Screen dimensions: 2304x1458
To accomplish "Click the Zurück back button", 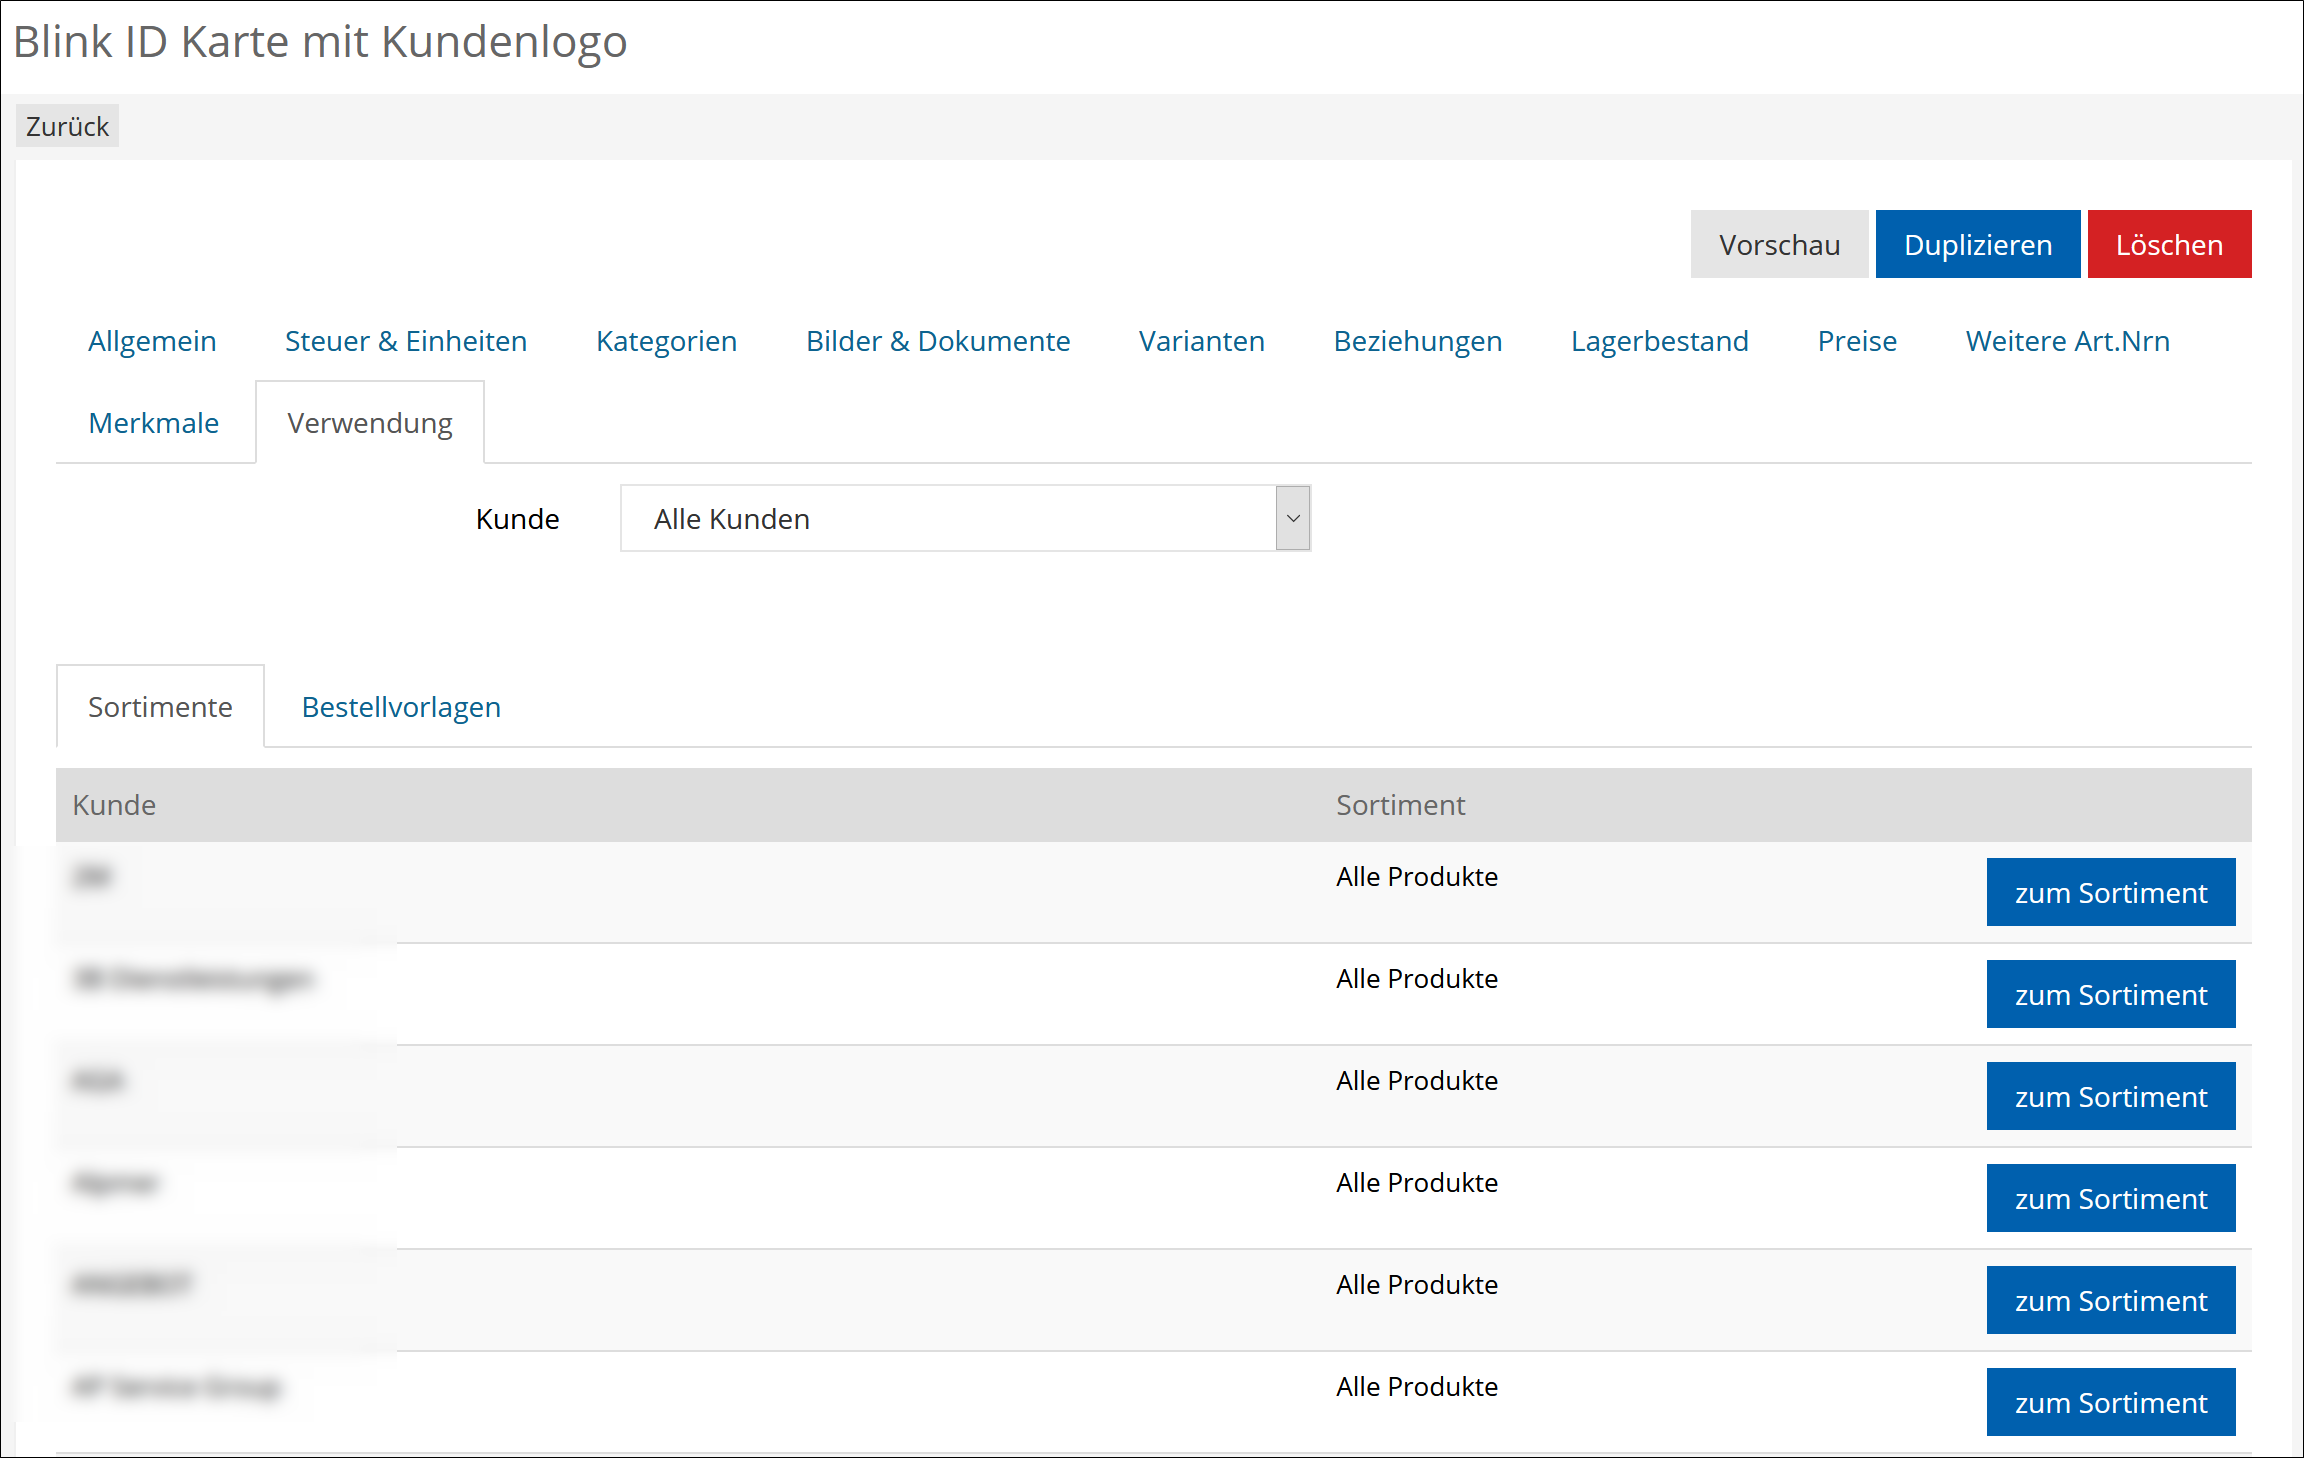I will pos(67,127).
